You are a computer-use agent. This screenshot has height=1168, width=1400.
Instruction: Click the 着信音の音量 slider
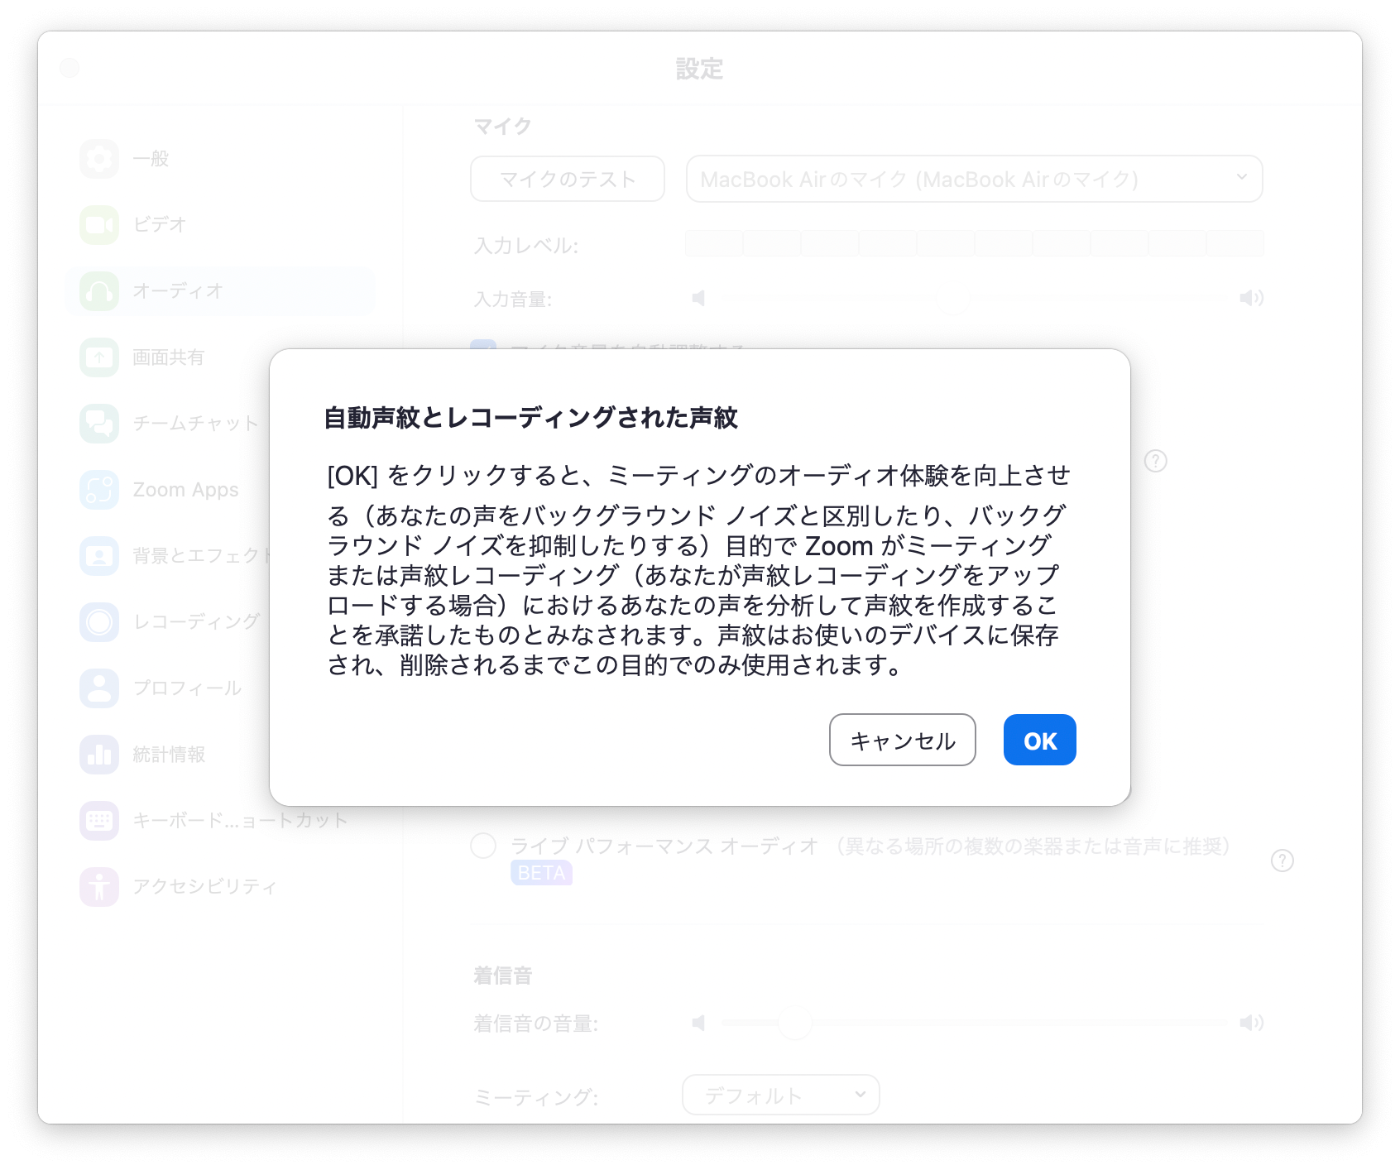(975, 1023)
